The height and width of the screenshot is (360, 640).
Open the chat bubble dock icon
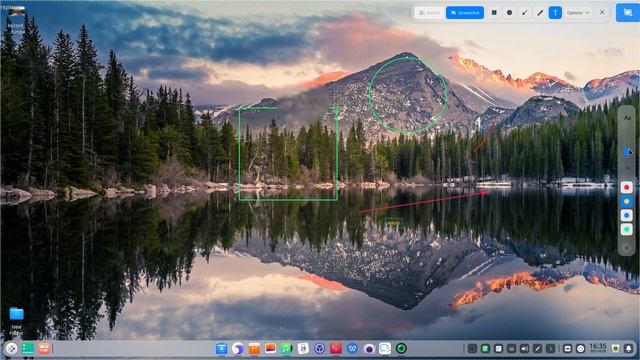click(x=385, y=349)
